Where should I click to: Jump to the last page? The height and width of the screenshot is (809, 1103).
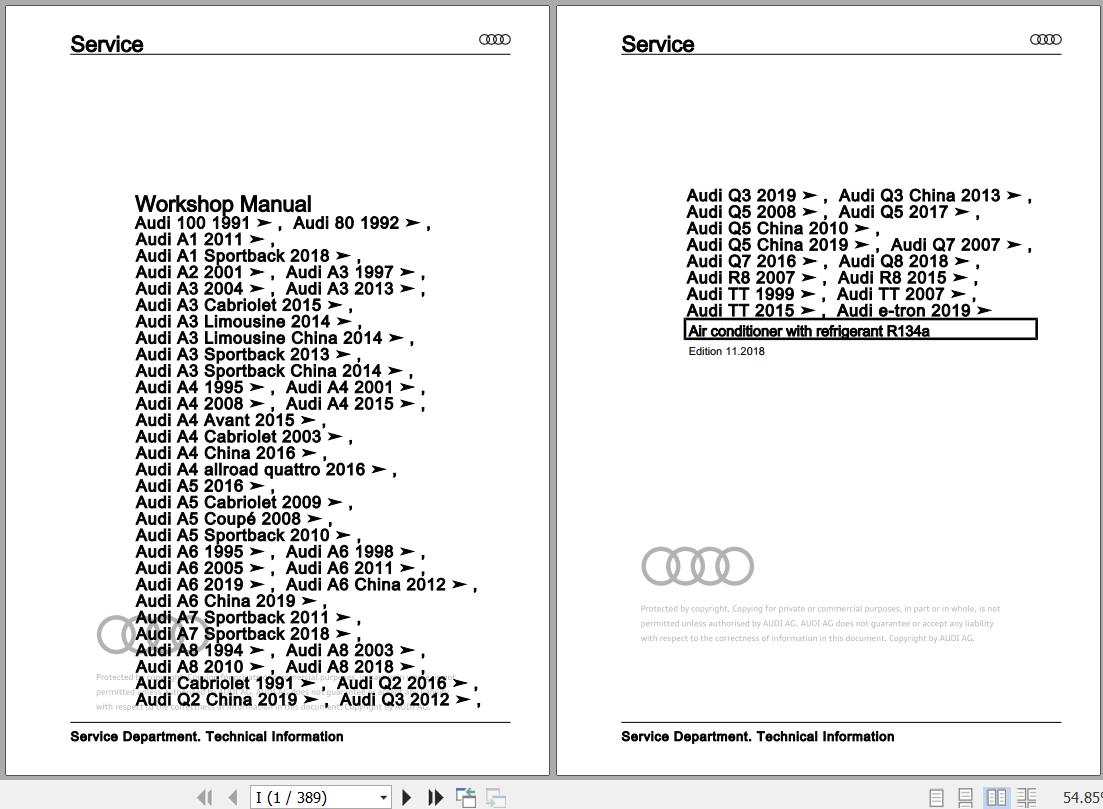(x=435, y=797)
